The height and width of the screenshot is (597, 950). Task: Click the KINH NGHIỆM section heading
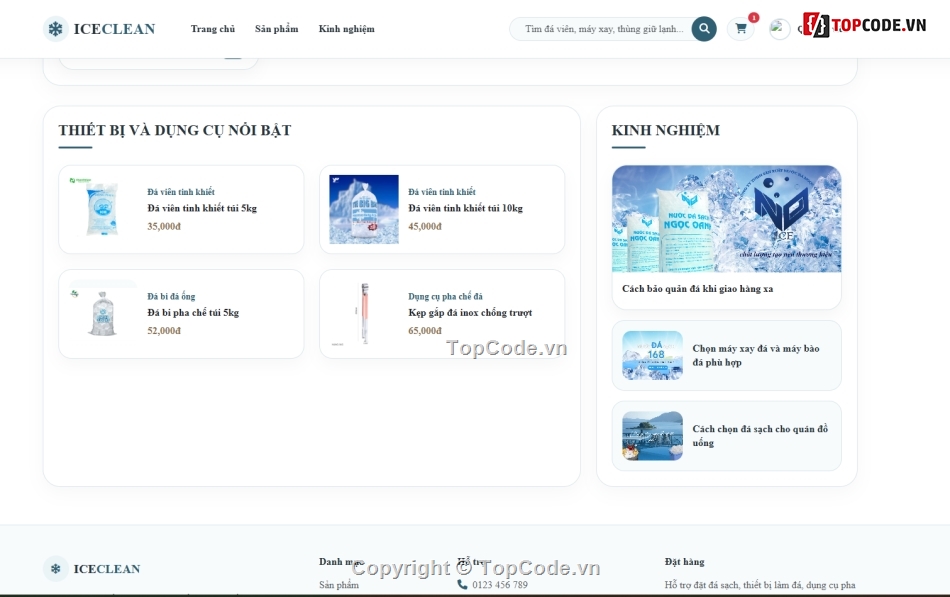pos(666,130)
